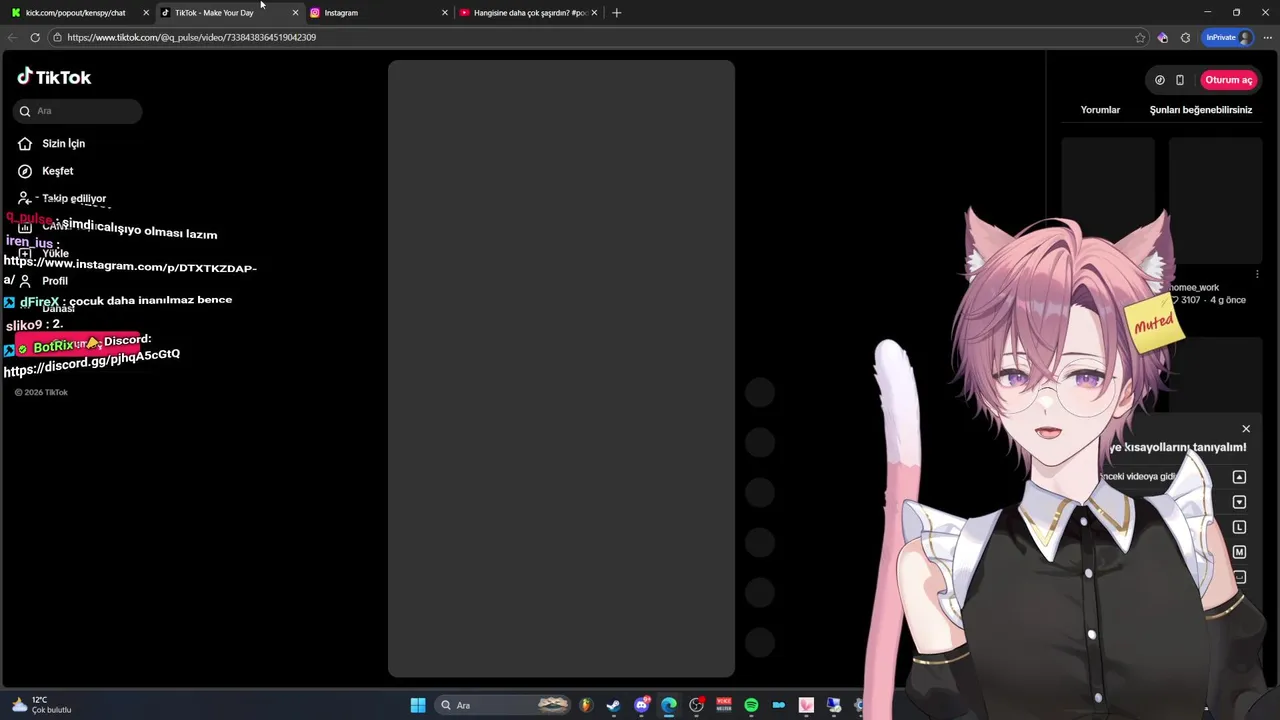Click the Oturum aç login button
This screenshot has width=1280, height=720.
[x=1228, y=80]
